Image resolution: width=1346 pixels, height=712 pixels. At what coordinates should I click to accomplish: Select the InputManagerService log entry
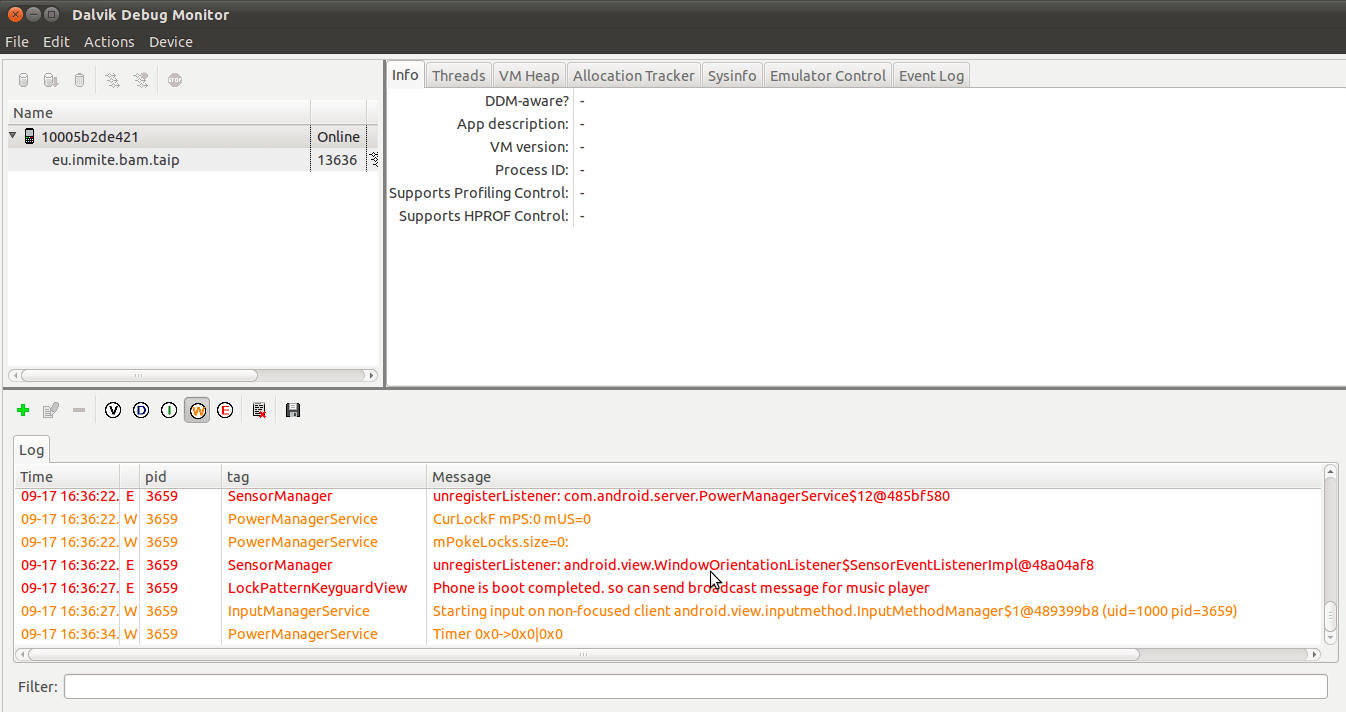[669, 611]
